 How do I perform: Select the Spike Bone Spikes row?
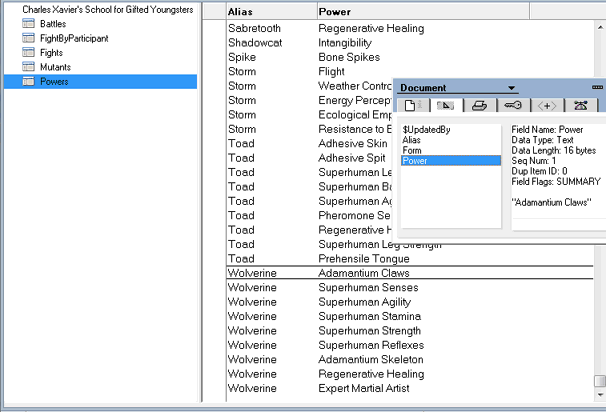tap(410, 57)
